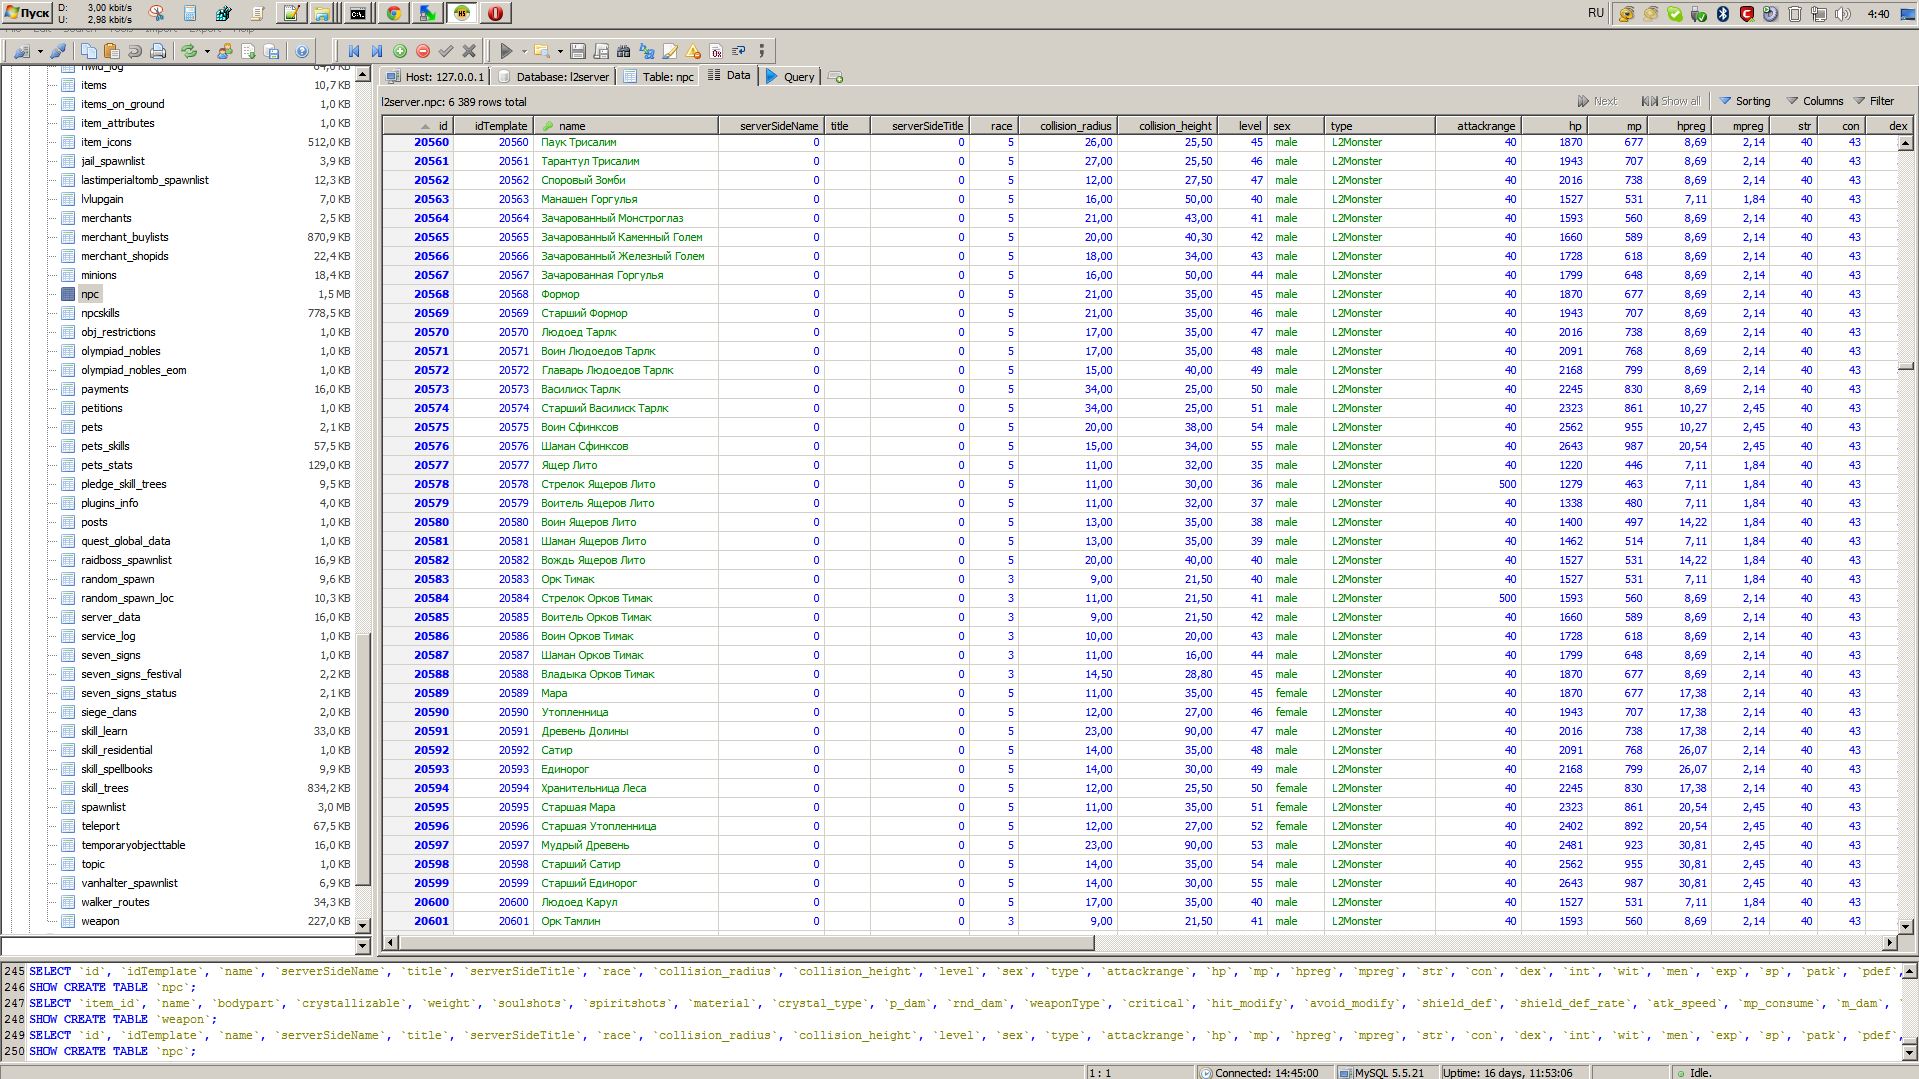Switch to Host: 127.0.0.1 tab
The image size is (1919, 1079).
tap(435, 77)
